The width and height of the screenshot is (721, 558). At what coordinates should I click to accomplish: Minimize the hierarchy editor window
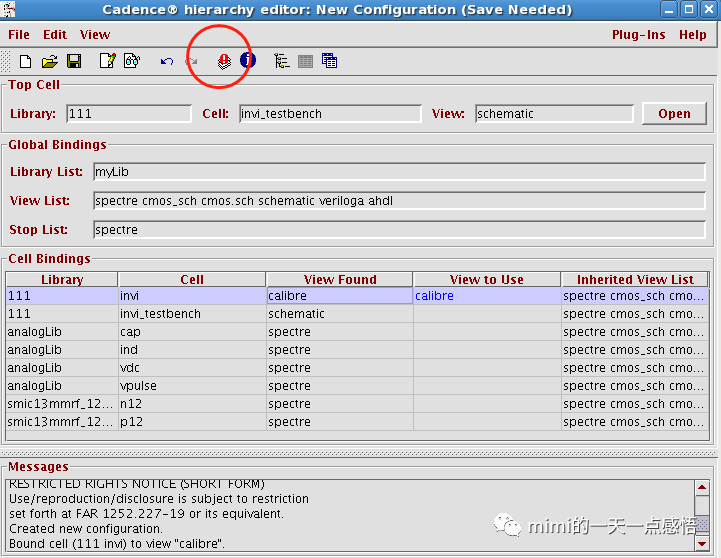tap(669, 9)
